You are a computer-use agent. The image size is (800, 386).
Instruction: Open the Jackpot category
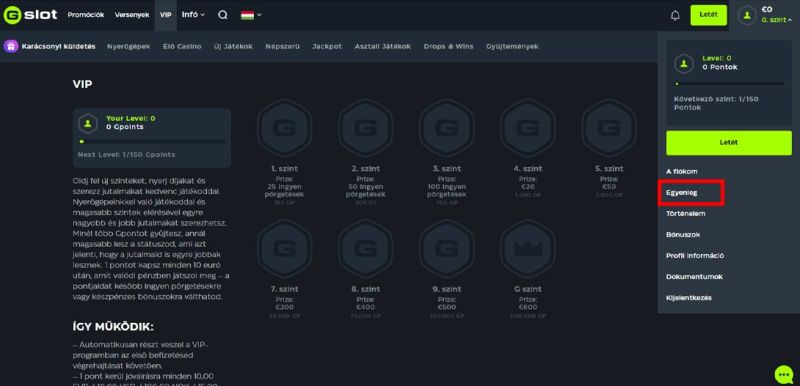(327, 46)
